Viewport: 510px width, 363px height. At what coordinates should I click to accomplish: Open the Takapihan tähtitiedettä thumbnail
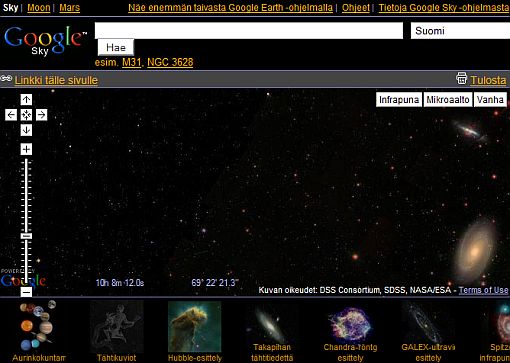pos(272,331)
